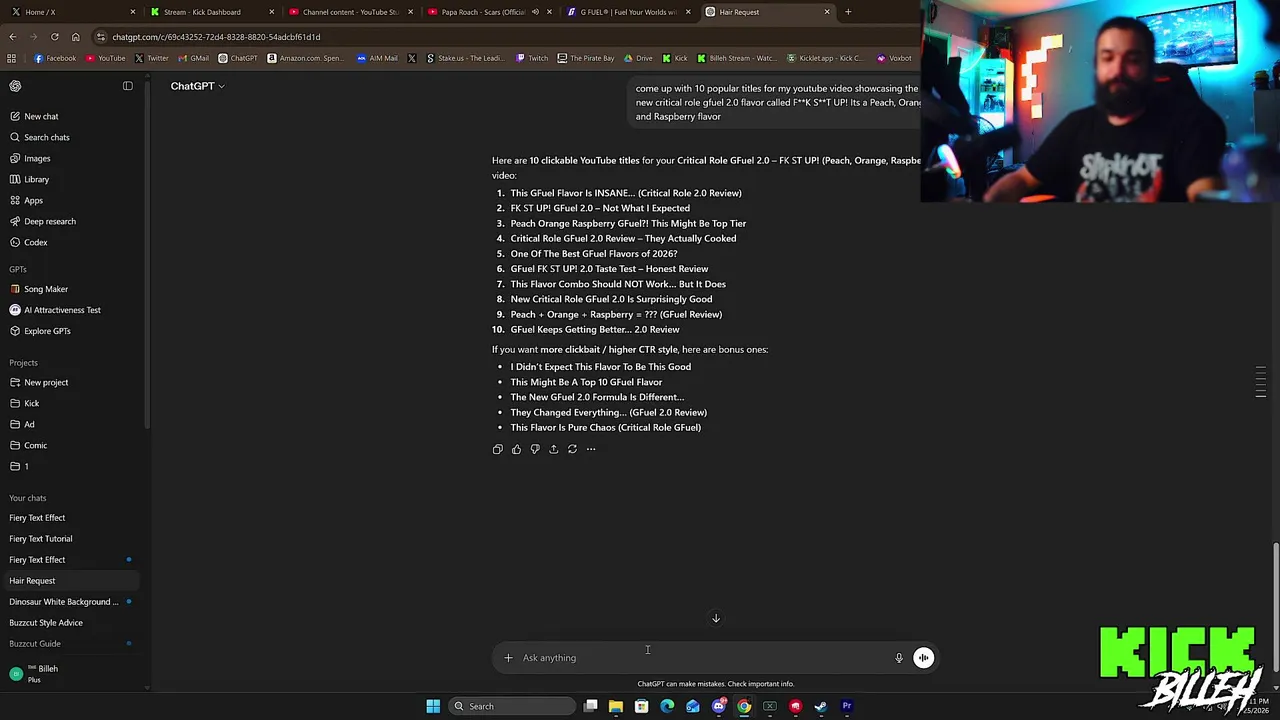
Task: Open Buzzcut Style Advice chat
Action: click(x=70, y=623)
